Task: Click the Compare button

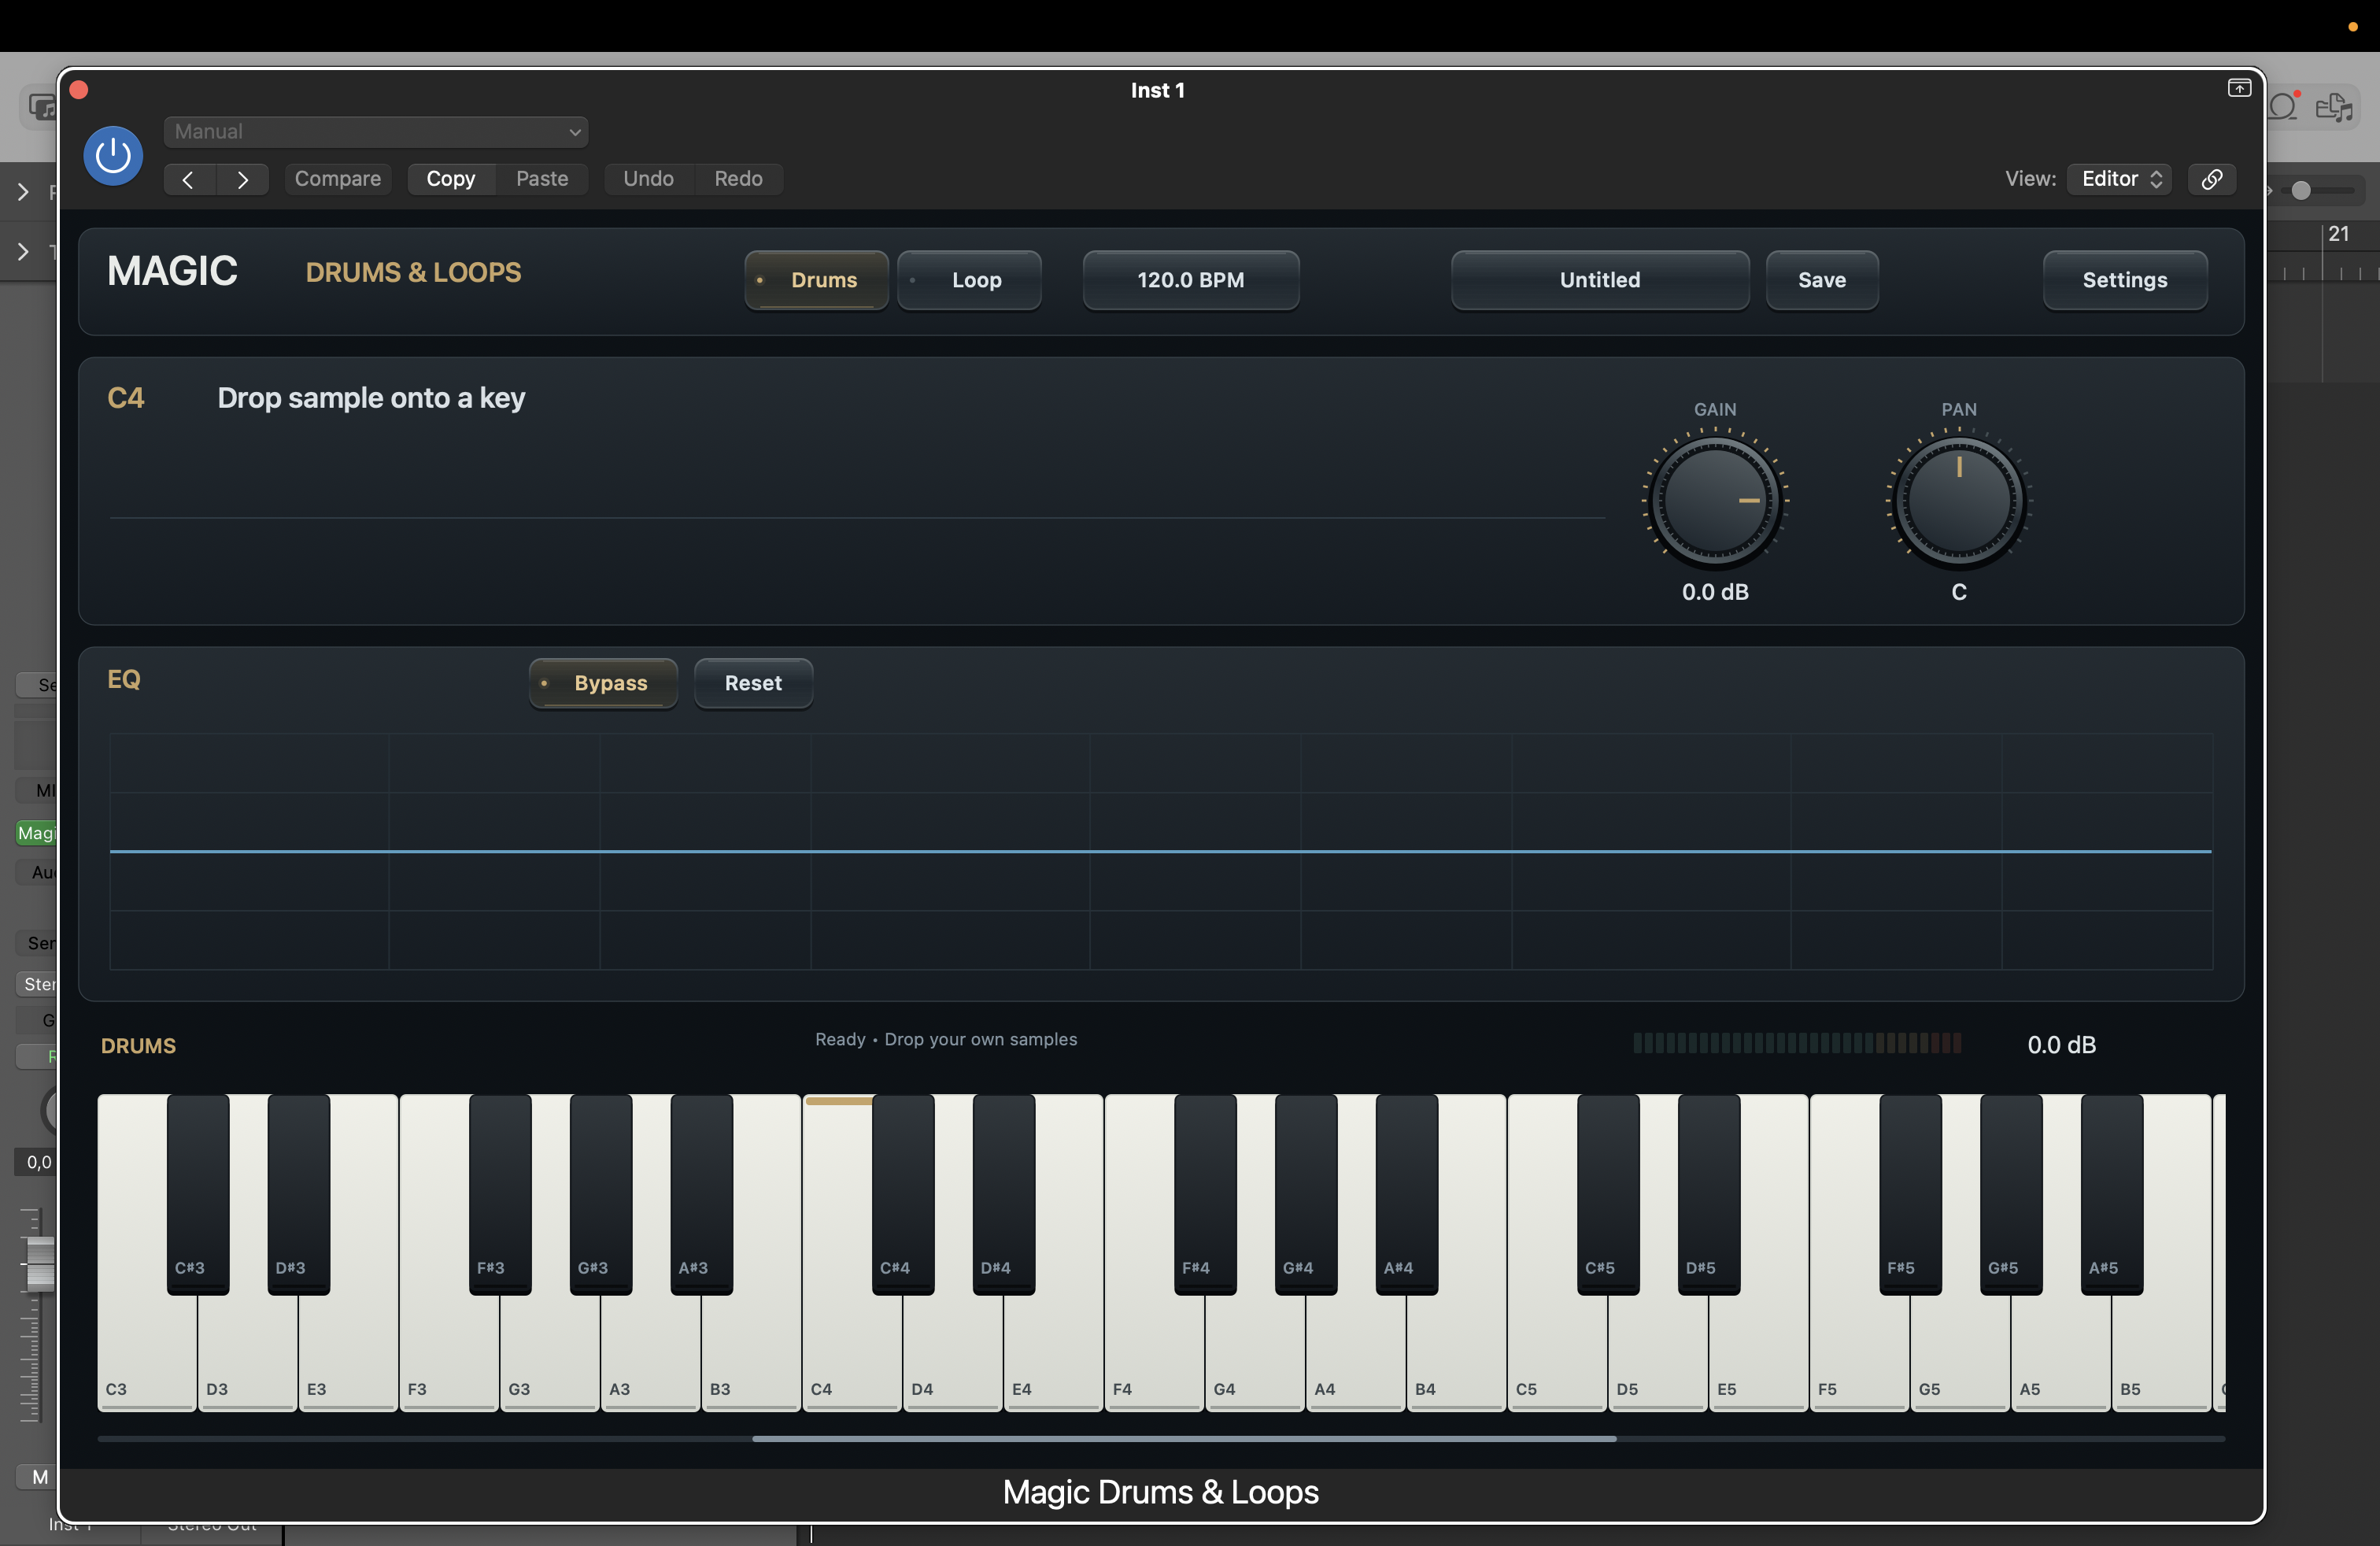Action: [x=337, y=179]
